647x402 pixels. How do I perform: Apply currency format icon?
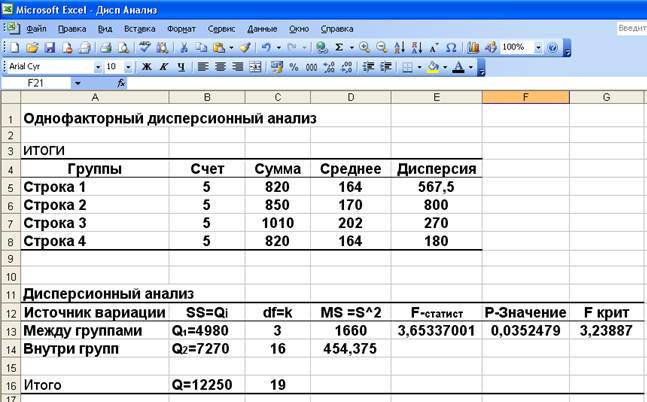pyautogui.click(x=276, y=67)
